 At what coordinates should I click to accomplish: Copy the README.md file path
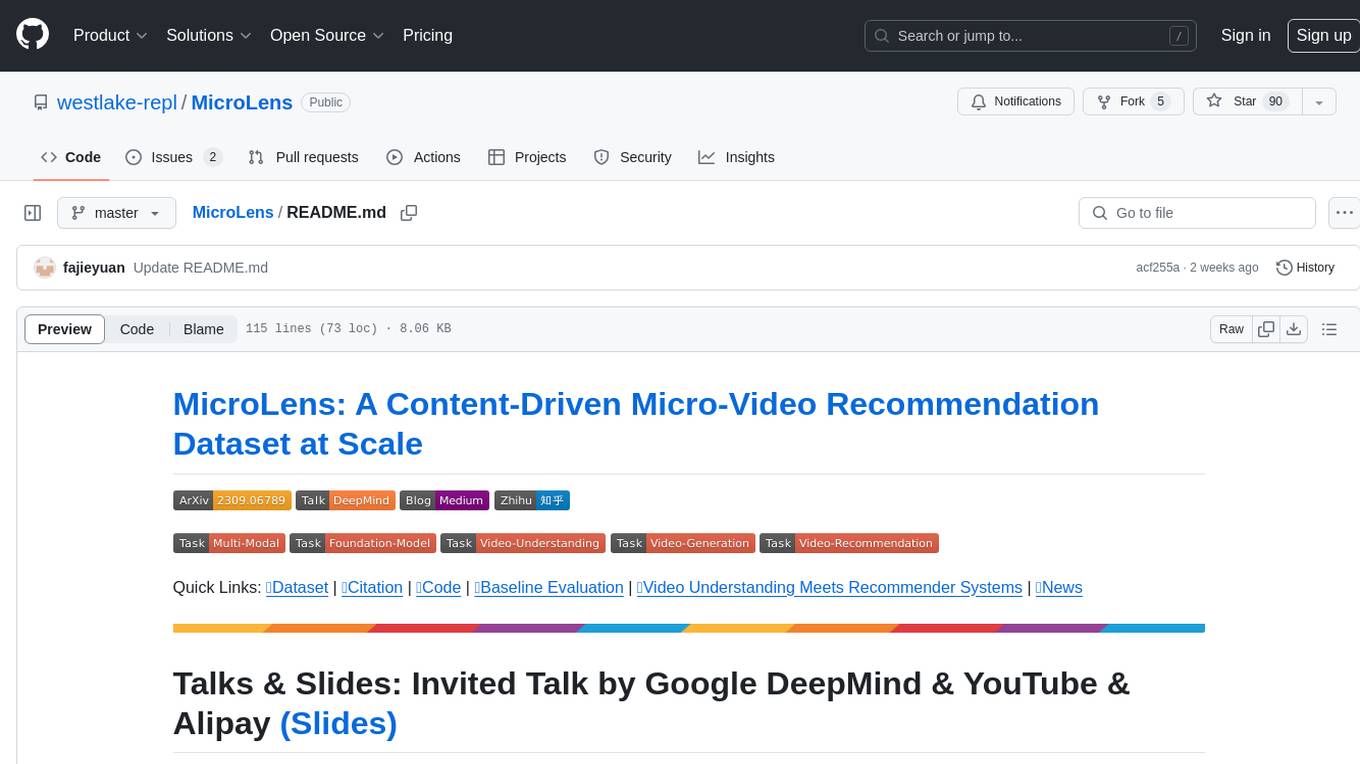[408, 213]
